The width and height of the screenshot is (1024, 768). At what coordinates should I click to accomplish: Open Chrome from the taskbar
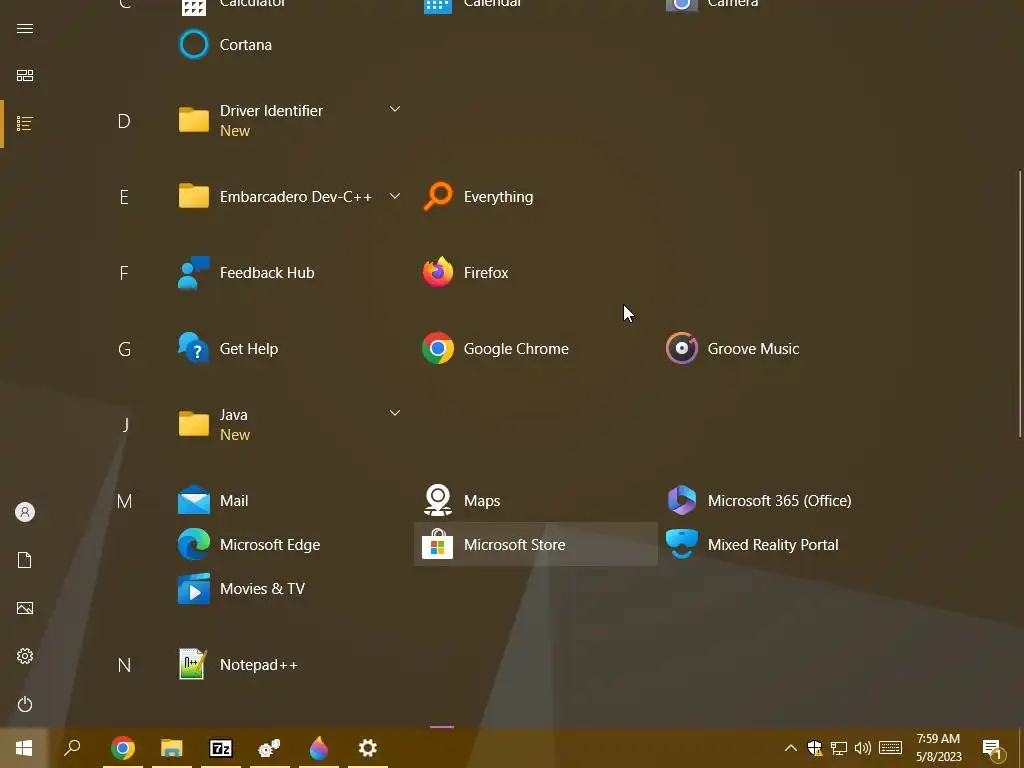[123, 748]
